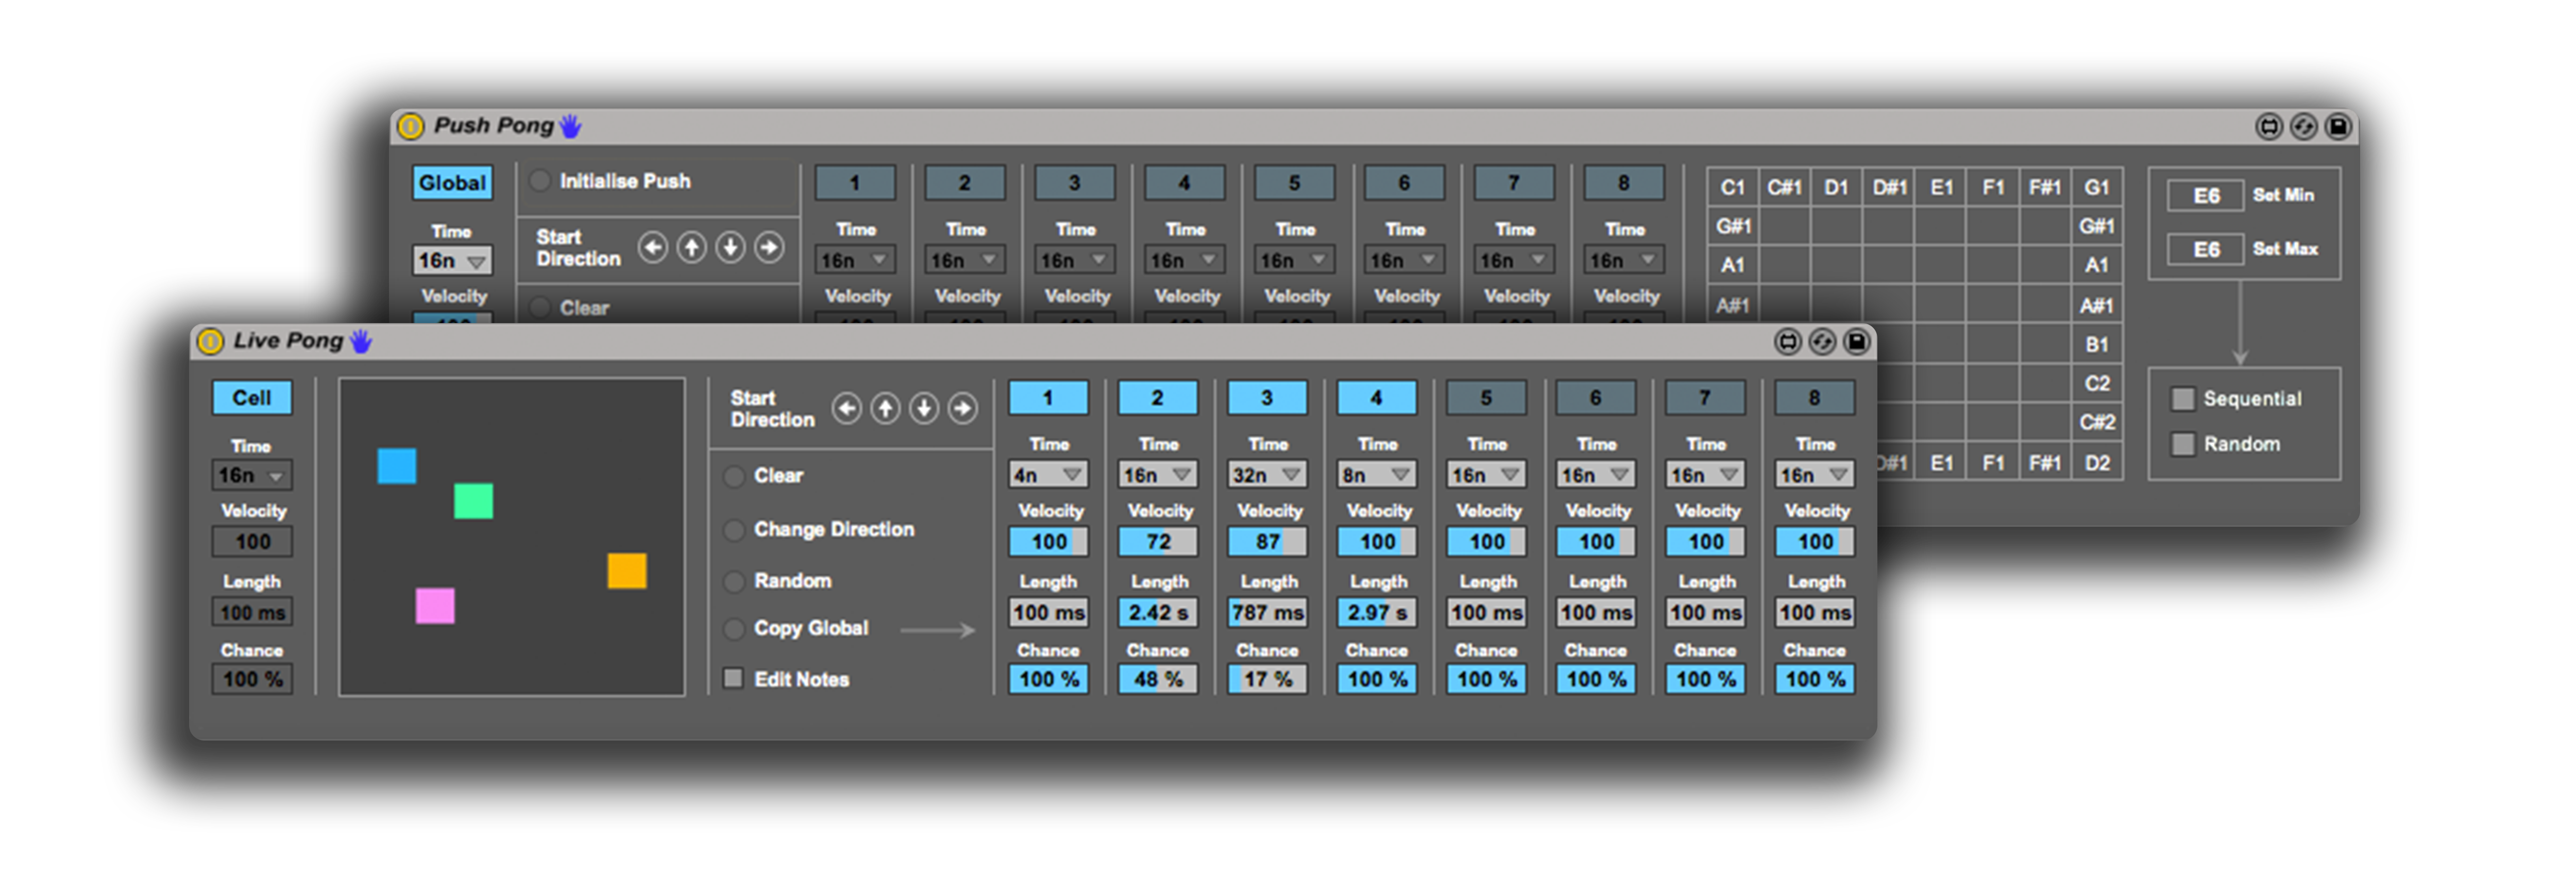Click down arrow Start Direction in Push Pong
Image resolution: width=2576 pixels, height=876 pixels.
point(730,247)
